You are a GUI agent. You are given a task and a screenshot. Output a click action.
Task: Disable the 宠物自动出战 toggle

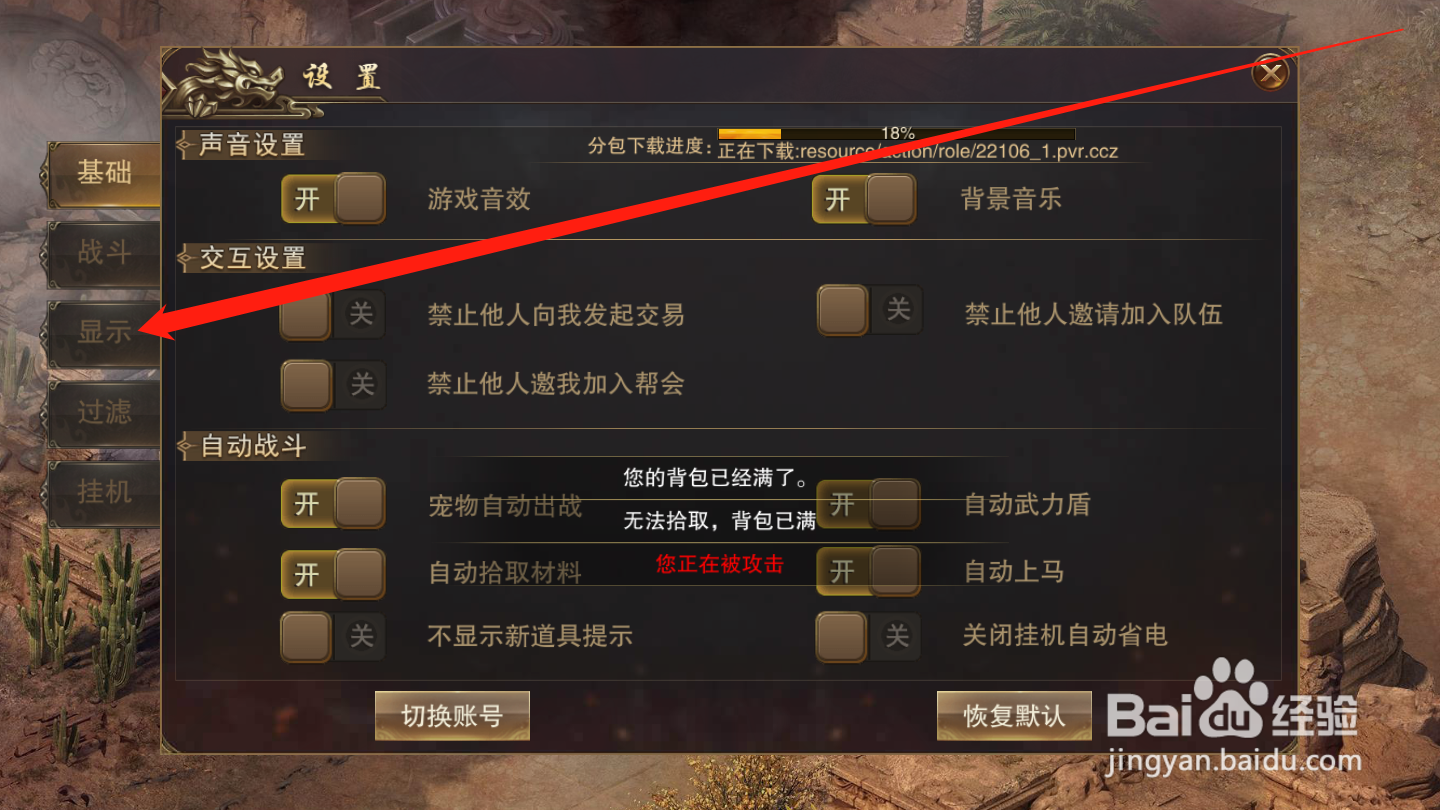pos(333,503)
